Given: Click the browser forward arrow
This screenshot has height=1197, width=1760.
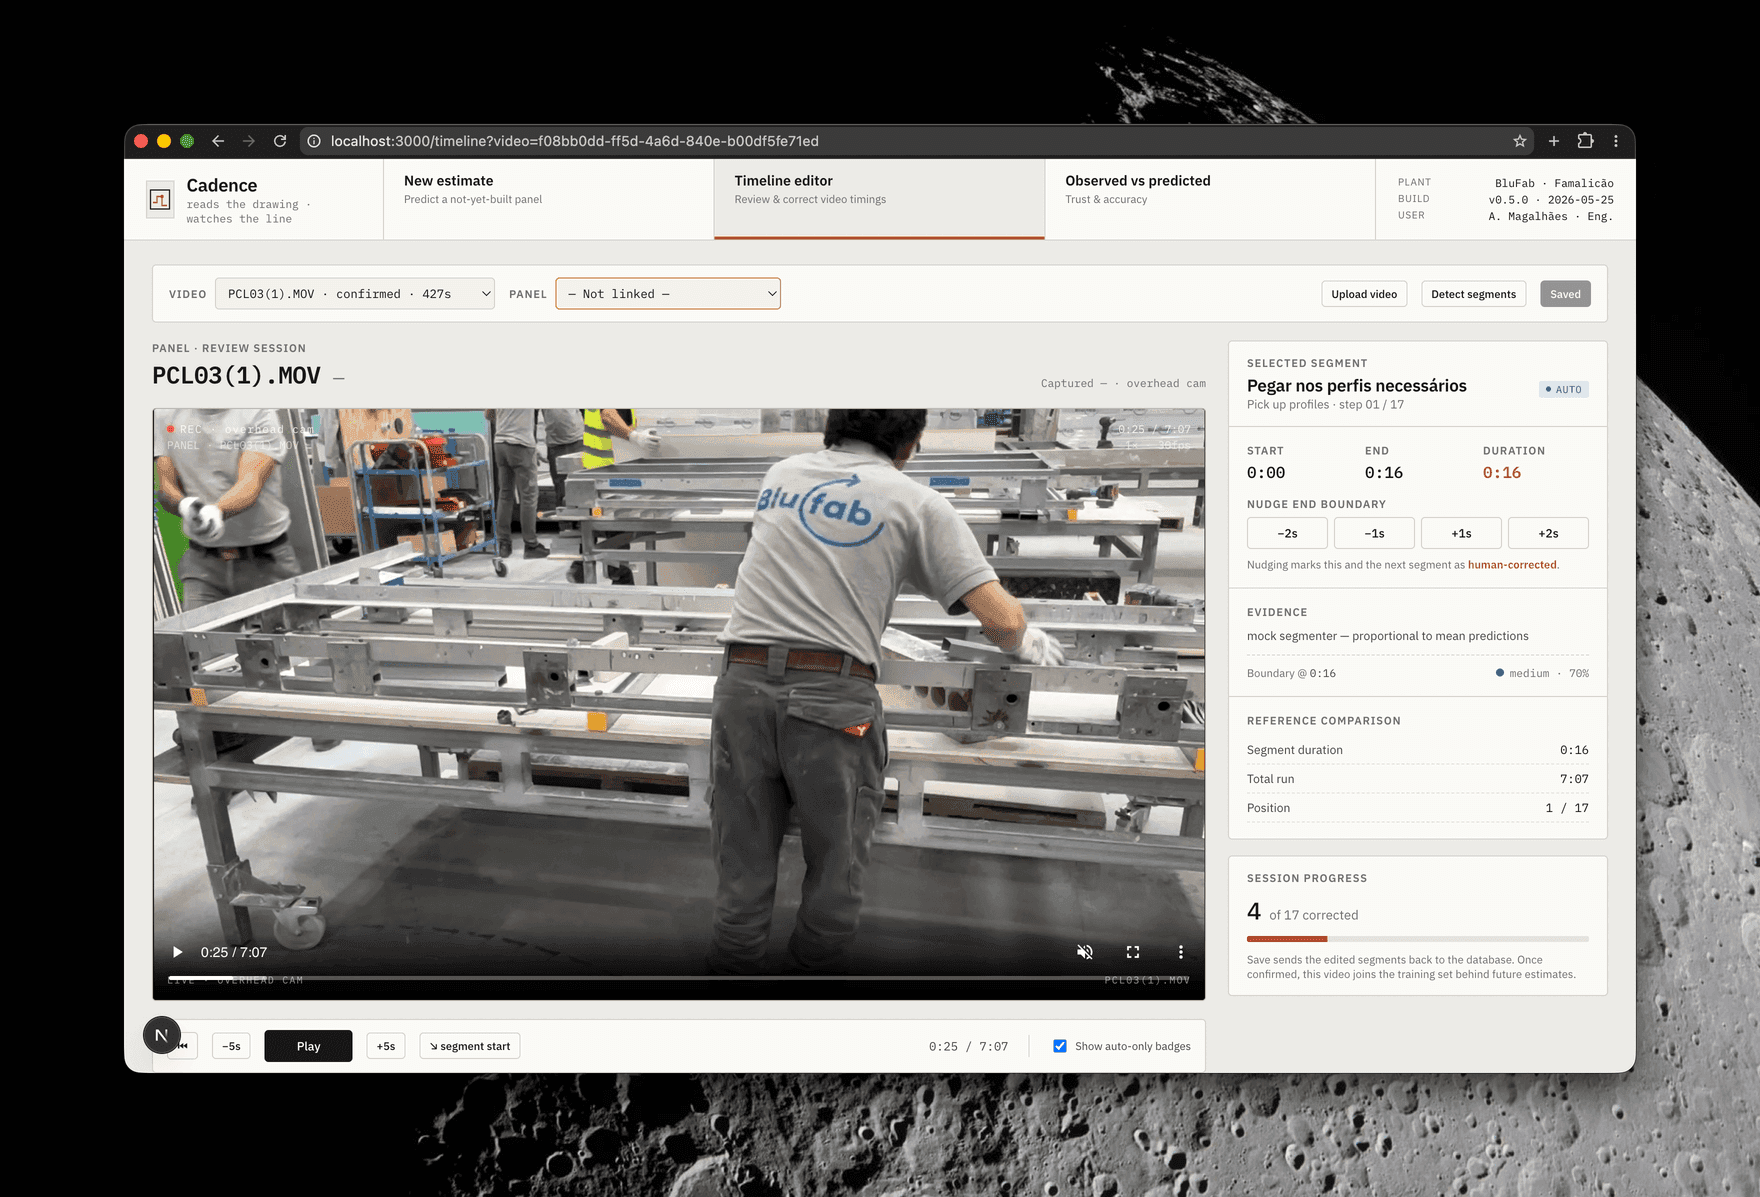Looking at the screenshot, I should (x=249, y=141).
